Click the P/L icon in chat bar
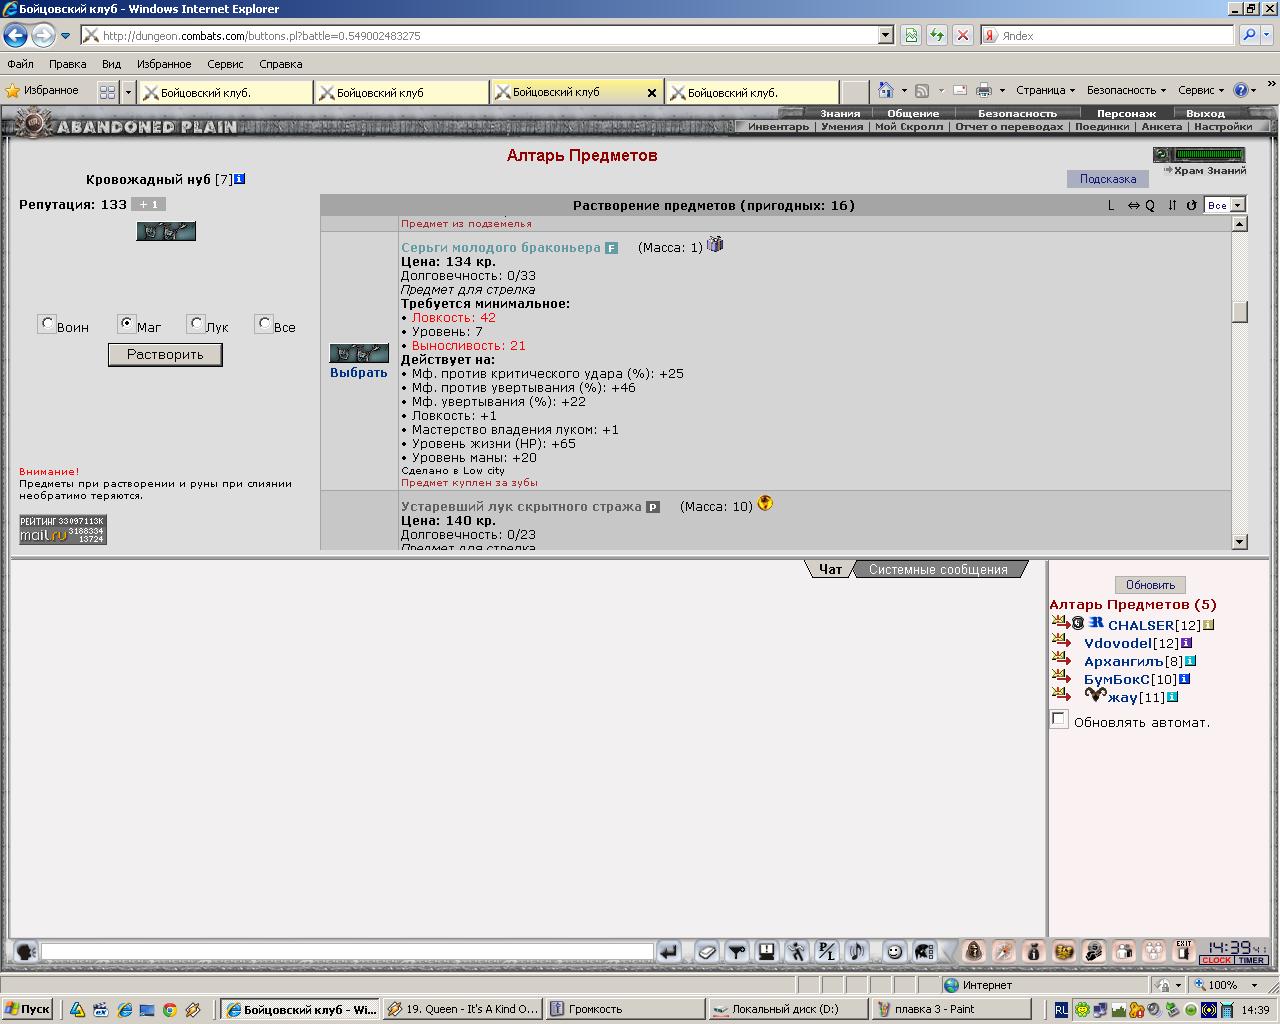 coord(826,951)
